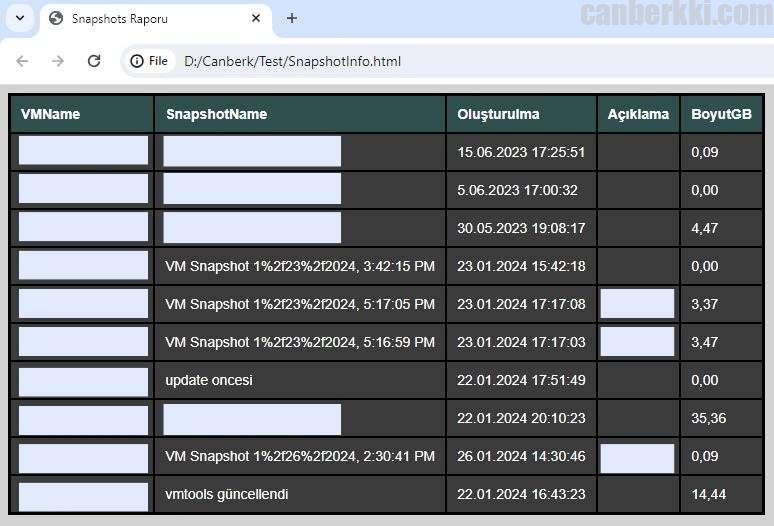
Task: Close the Snapshots Raporu tab
Action: 256,19
